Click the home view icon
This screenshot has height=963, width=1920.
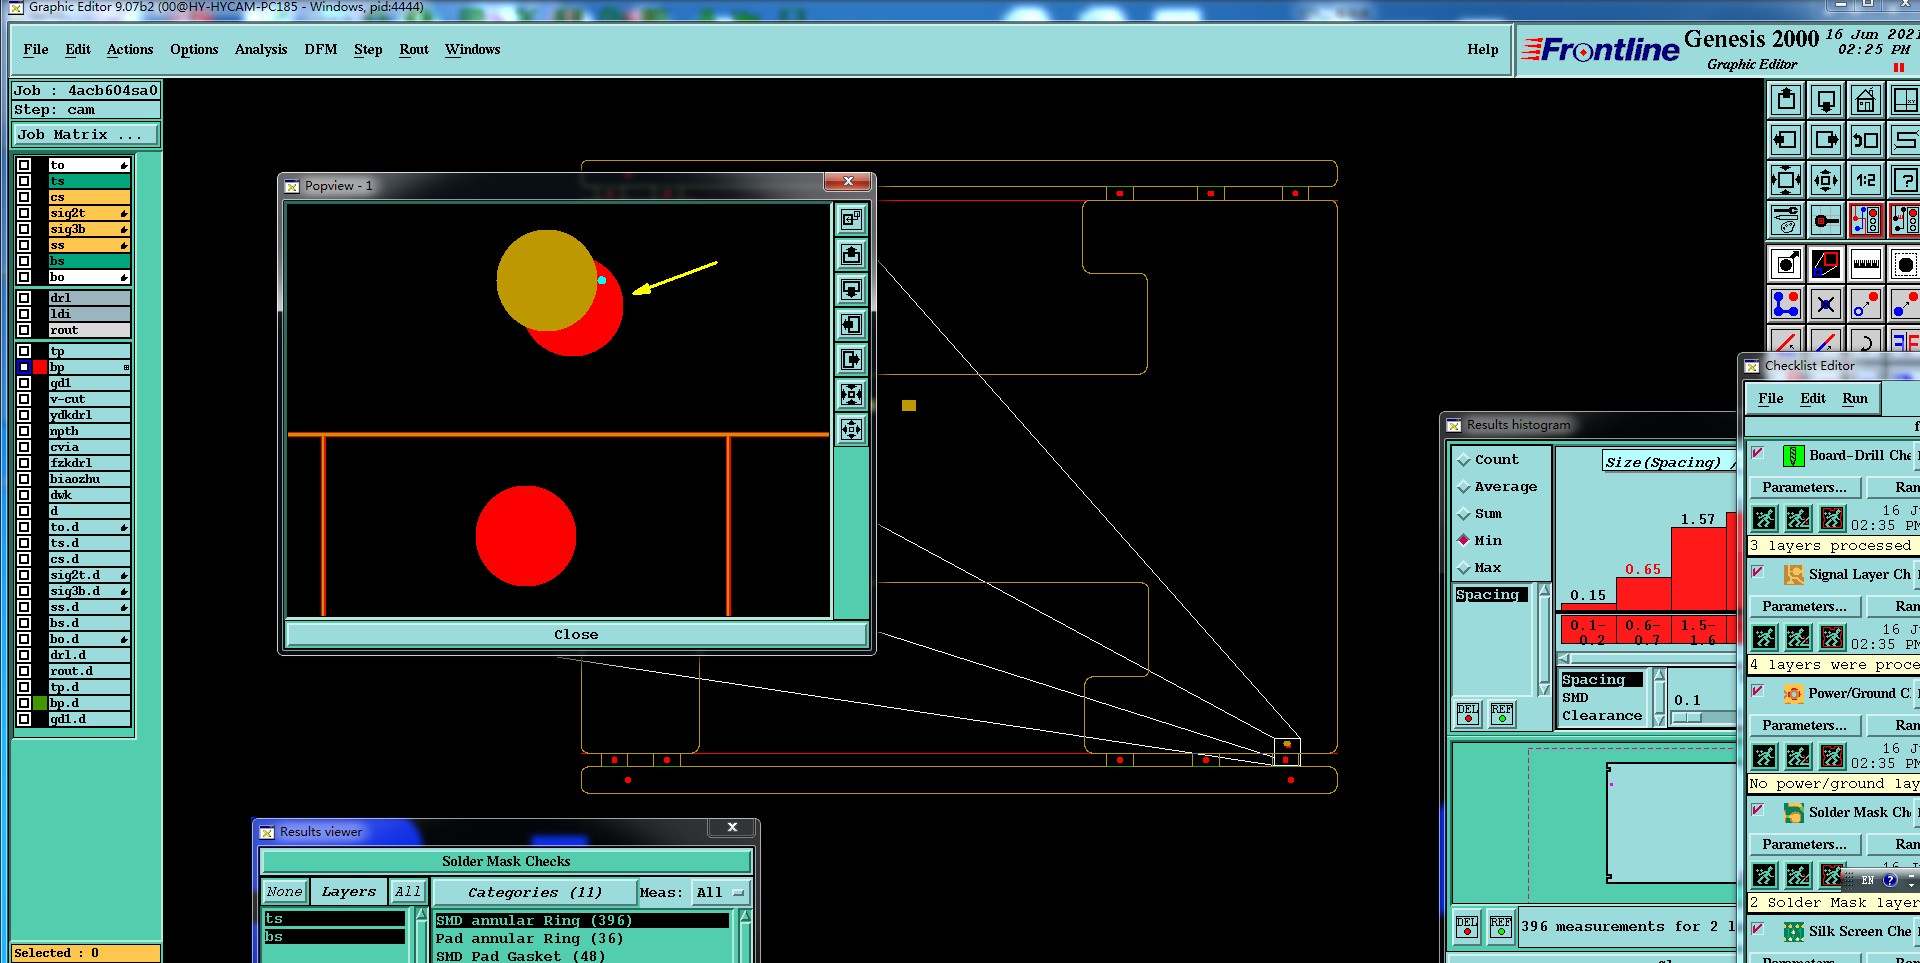tap(1866, 100)
